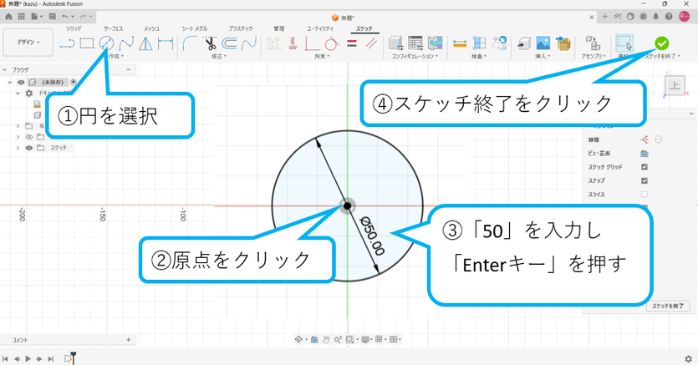Switch to the ソリッド tab

73,28
